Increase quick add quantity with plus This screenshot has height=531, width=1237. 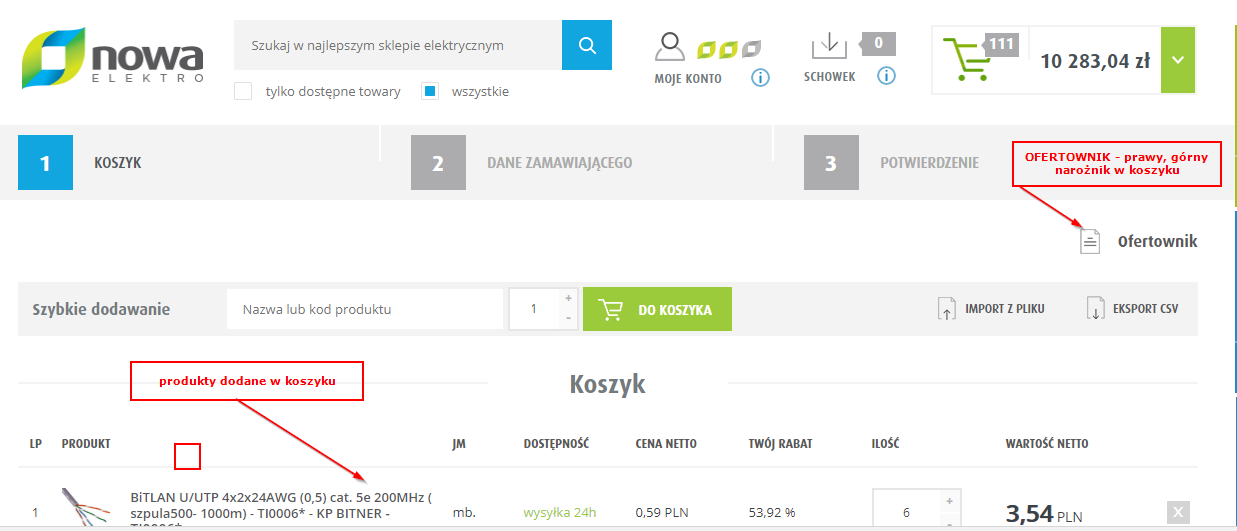pos(569,298)
